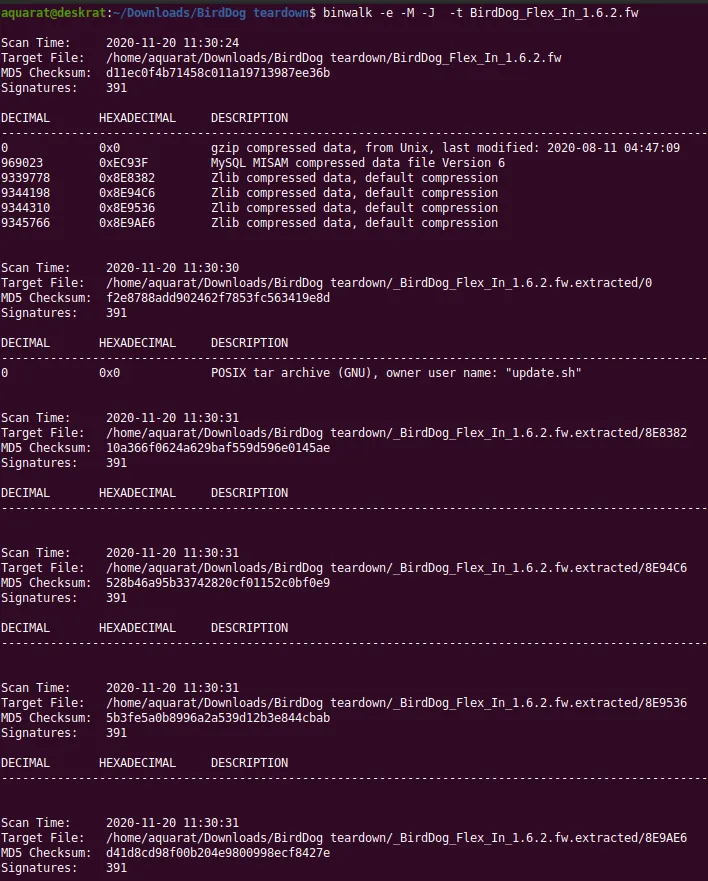Click MD5 checksum f2e8788add902462f7853fc563419e8d
708x881 pixels.
pyautogui.click(x=218, y=298)
